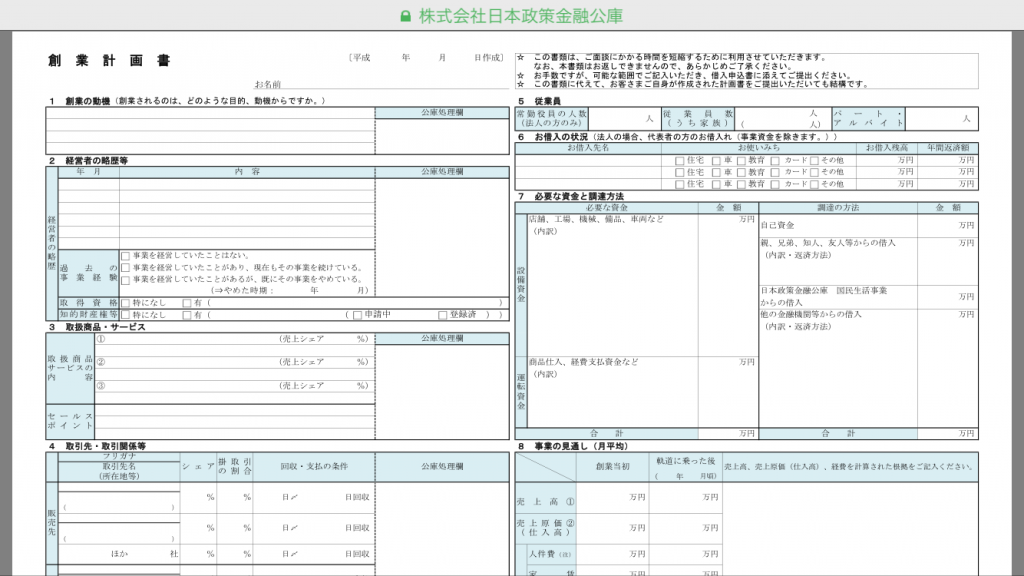This screenshot has width=1024, height=576.
Task: Click the パート・アルバイト count field
Action: [x=942, y=118]
